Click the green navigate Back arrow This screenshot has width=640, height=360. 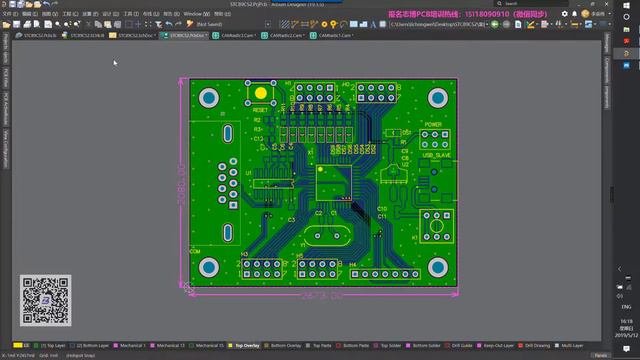495,24
